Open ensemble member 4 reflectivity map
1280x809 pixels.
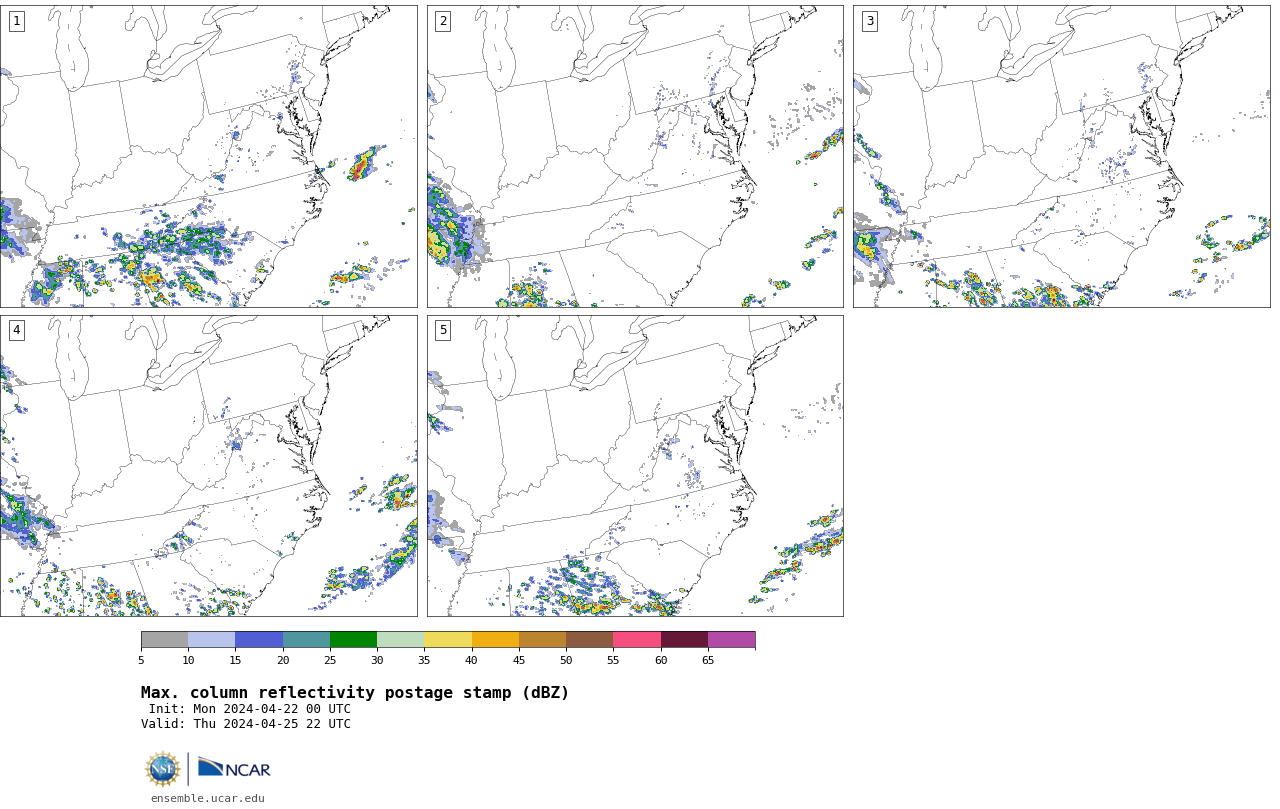coord(208,466)
